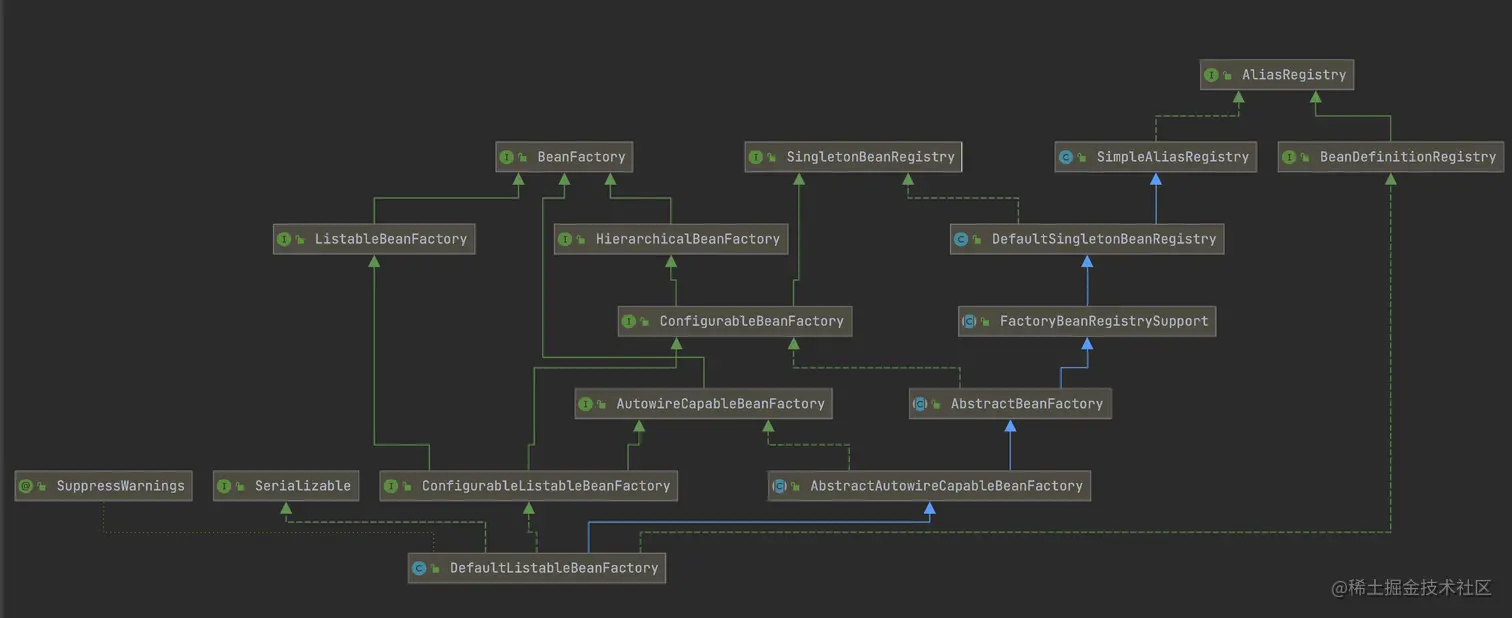
Task: Click the green lock icon beside BeanDefinitionRegistry
Action: (x=1306, y=158)
